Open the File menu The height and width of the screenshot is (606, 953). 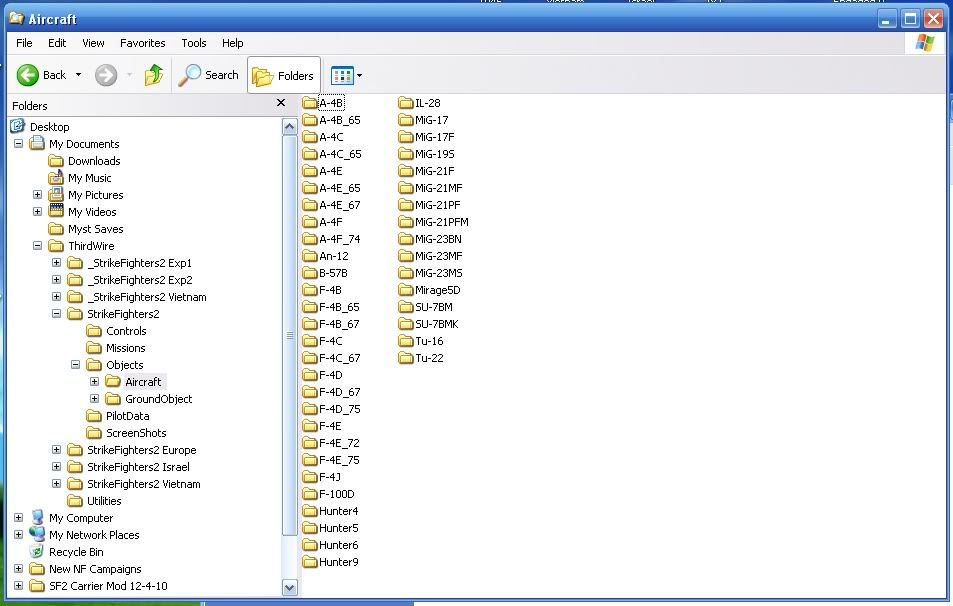tap(24, 43)
